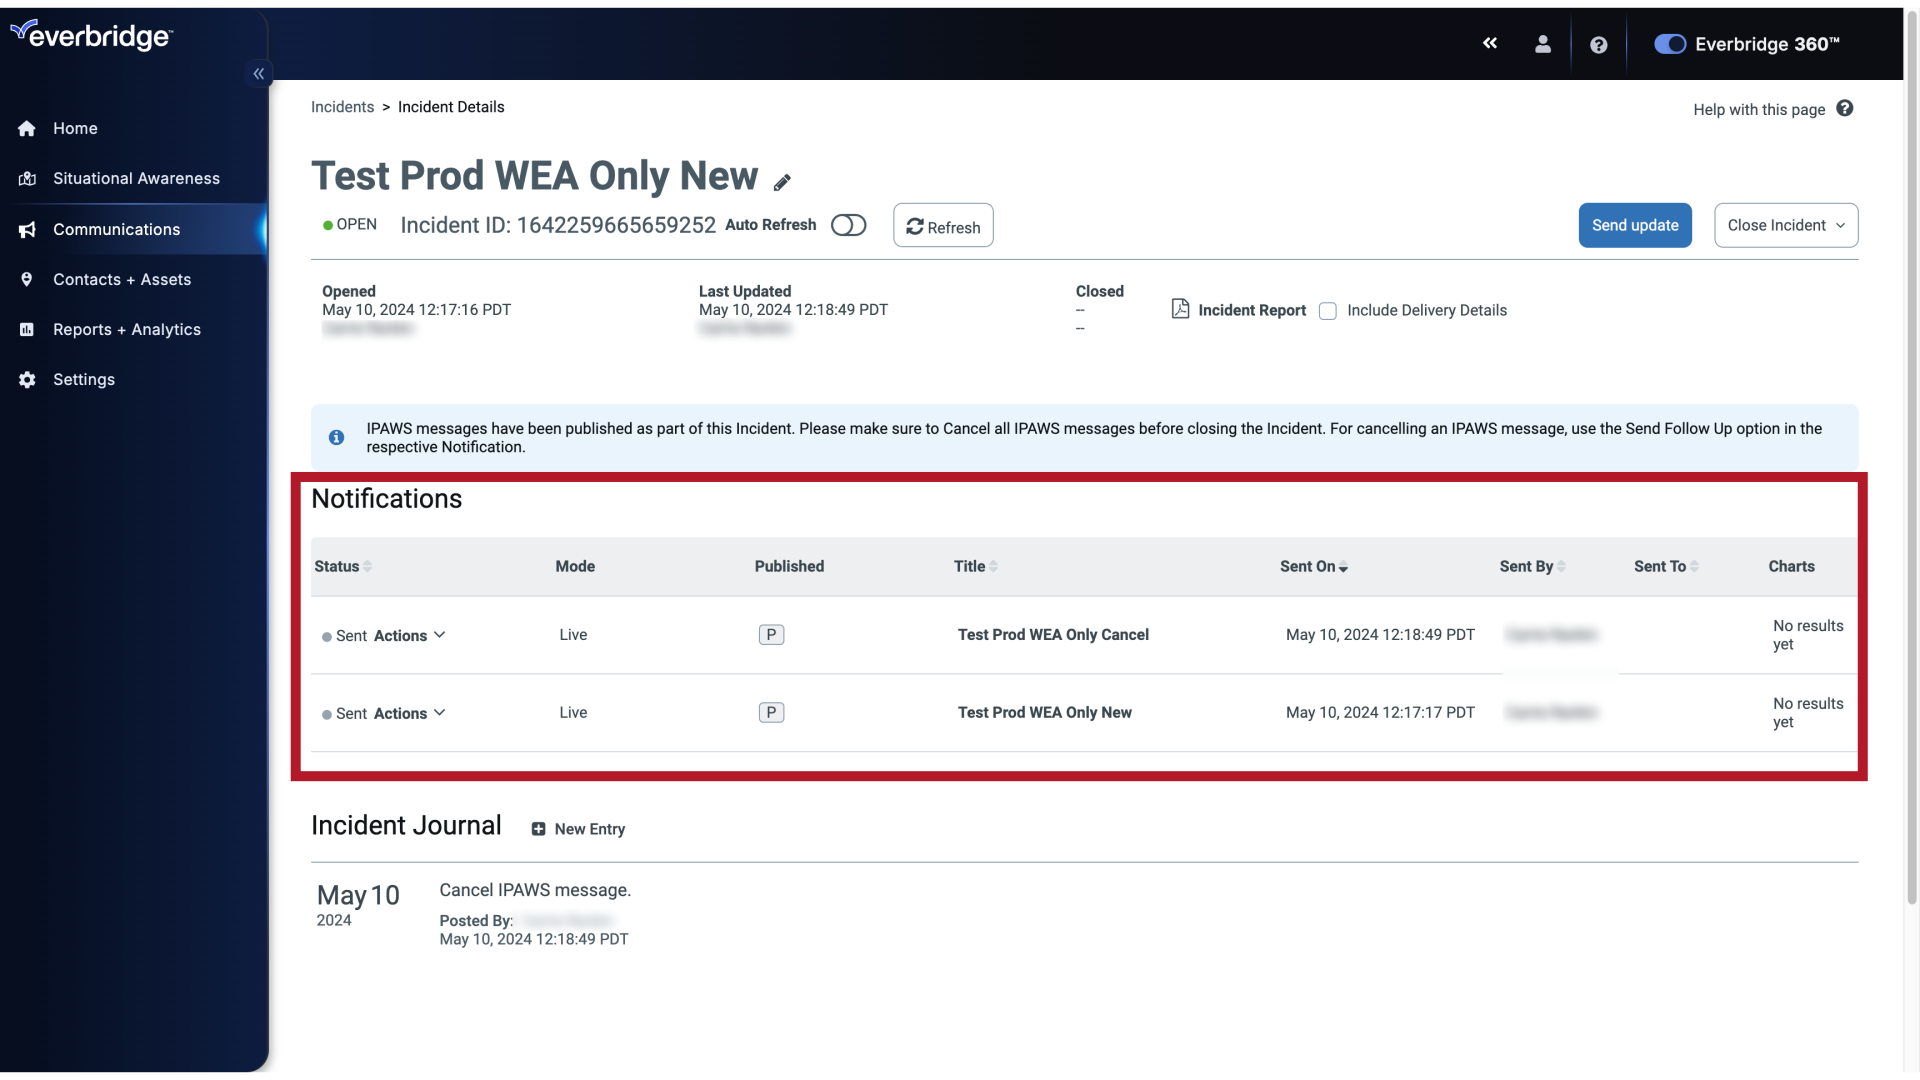The image size is (1920, 1080).
Task: Click the Incident Report document icon
Action: tap(1180, 307)
